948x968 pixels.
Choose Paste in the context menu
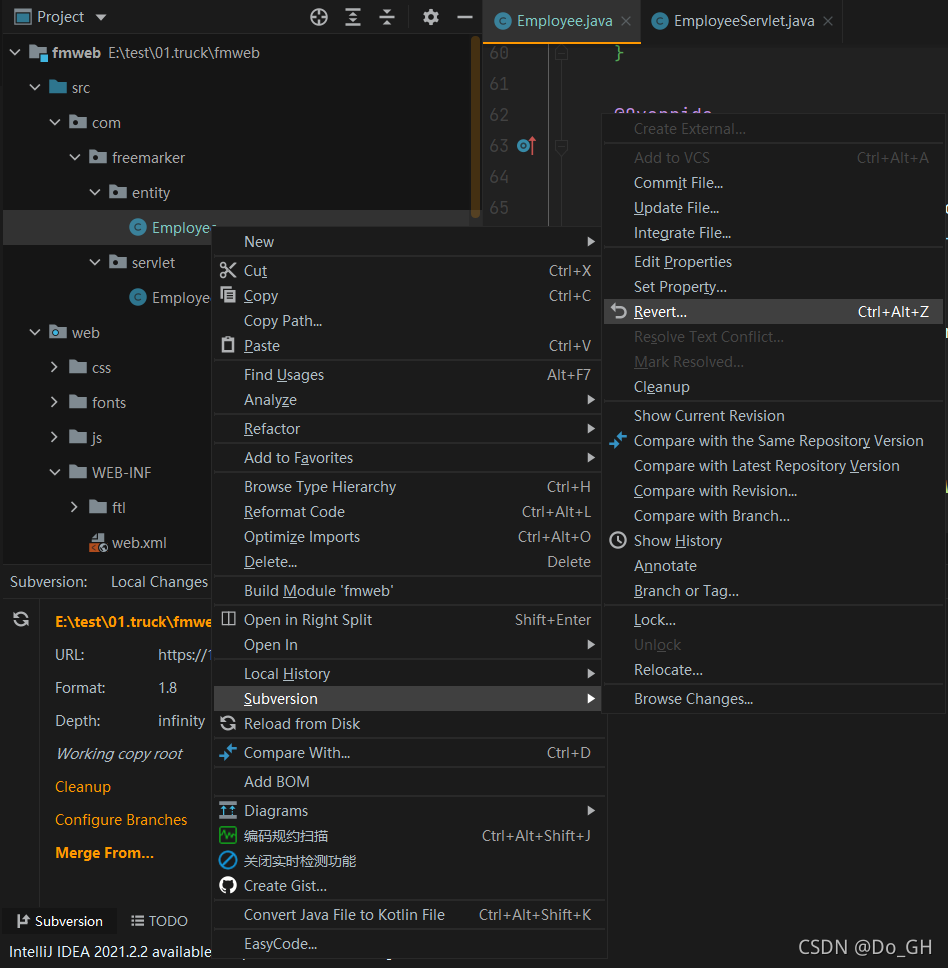pyautogui.click(x=407, y=346)
